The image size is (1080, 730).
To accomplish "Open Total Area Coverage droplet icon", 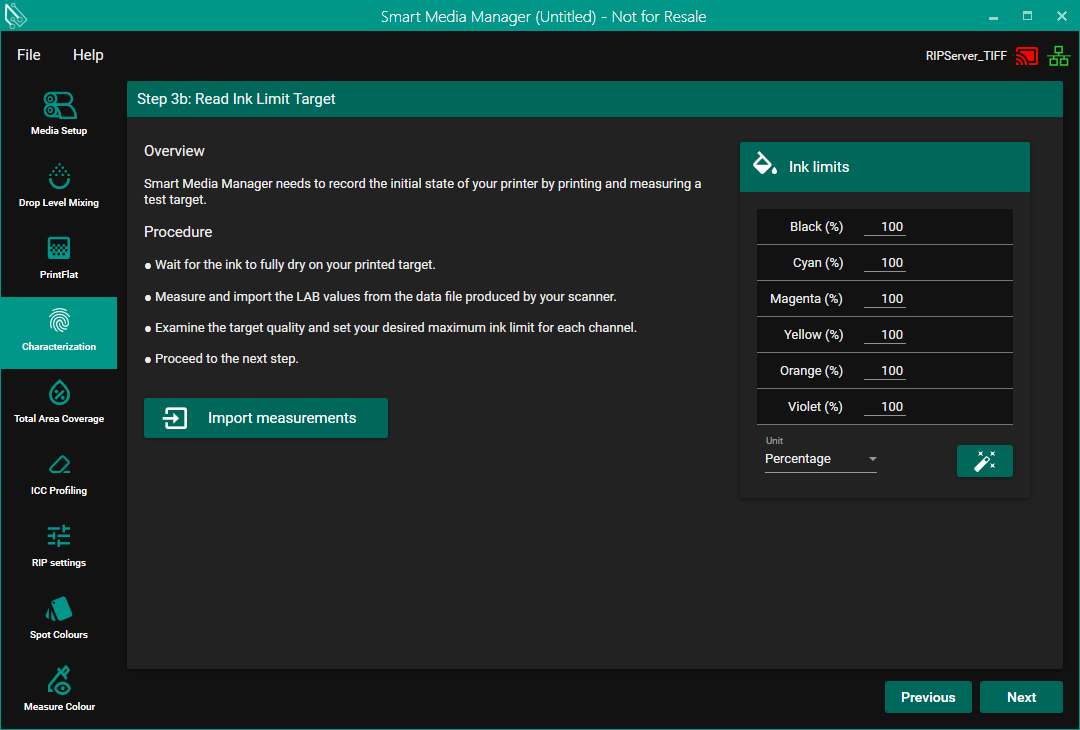I will (x=59, y=393).
